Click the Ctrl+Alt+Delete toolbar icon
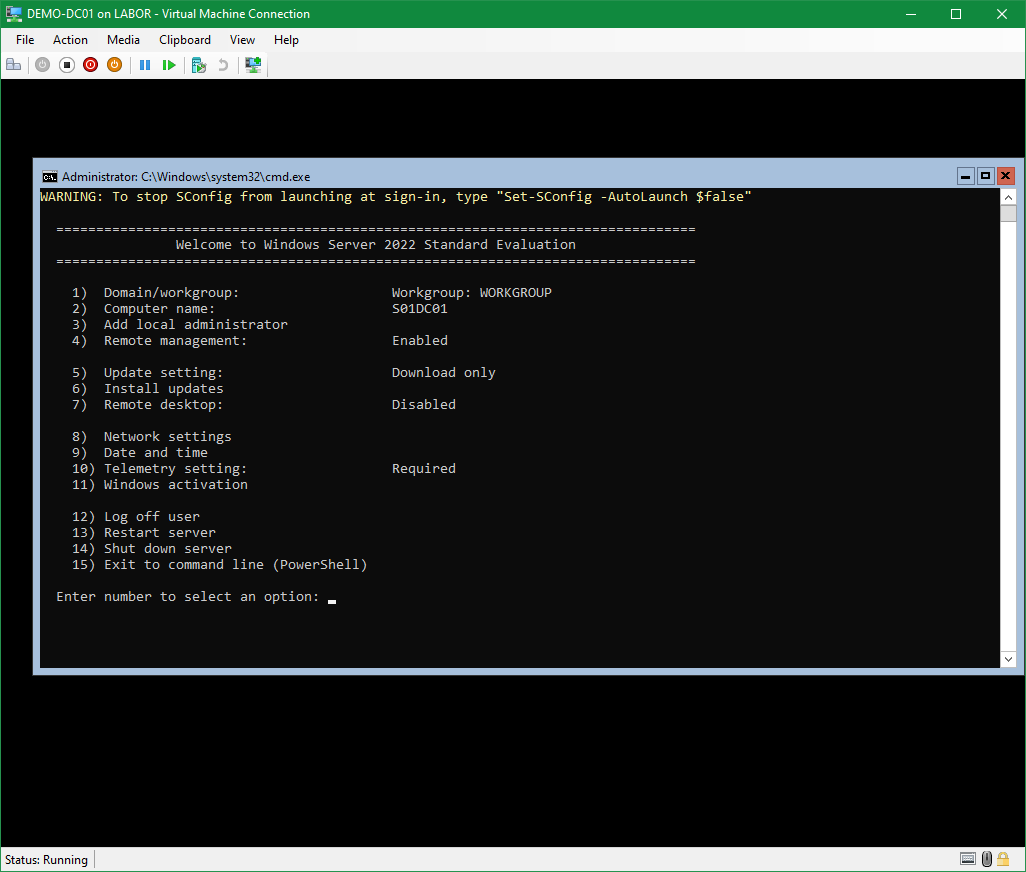 (x=13, y=65)
